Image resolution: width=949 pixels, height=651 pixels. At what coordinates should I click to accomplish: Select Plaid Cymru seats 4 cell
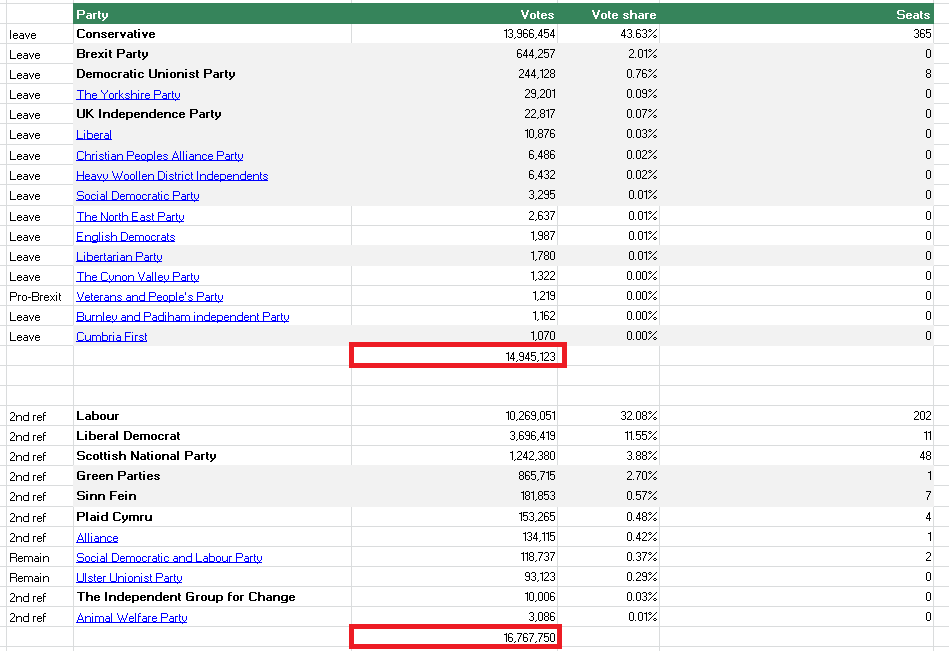796,517
